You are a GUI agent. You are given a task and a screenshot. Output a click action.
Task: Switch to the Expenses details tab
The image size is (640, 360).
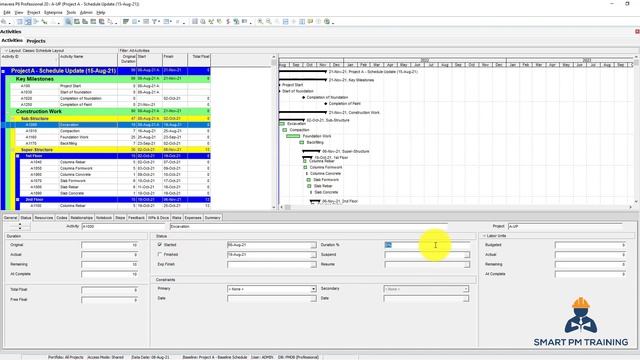click(193, 218)
